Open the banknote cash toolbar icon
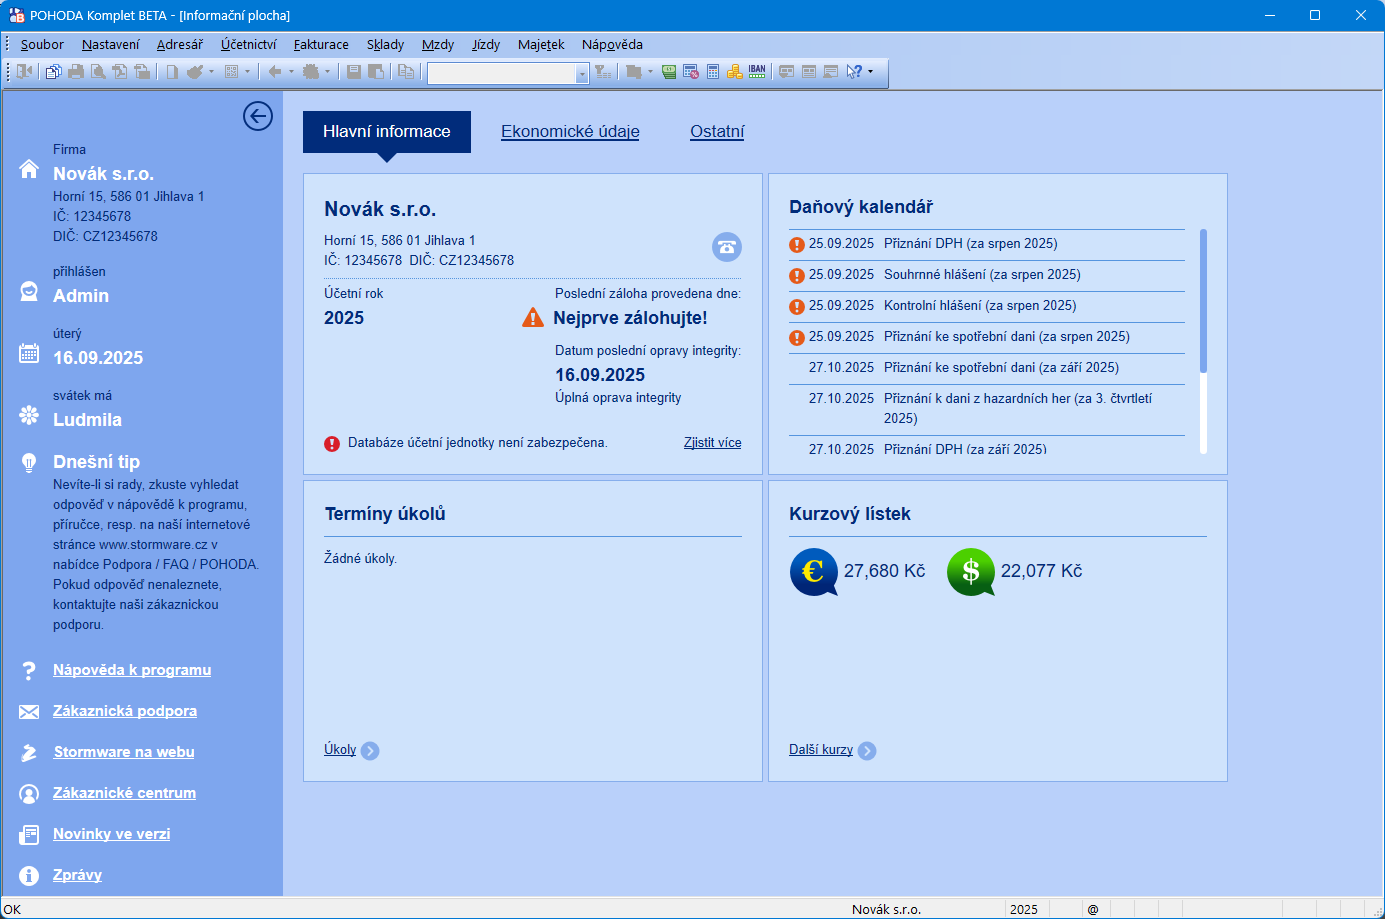This screenshot has height=919, width=1385. click(x=669, y=72)
